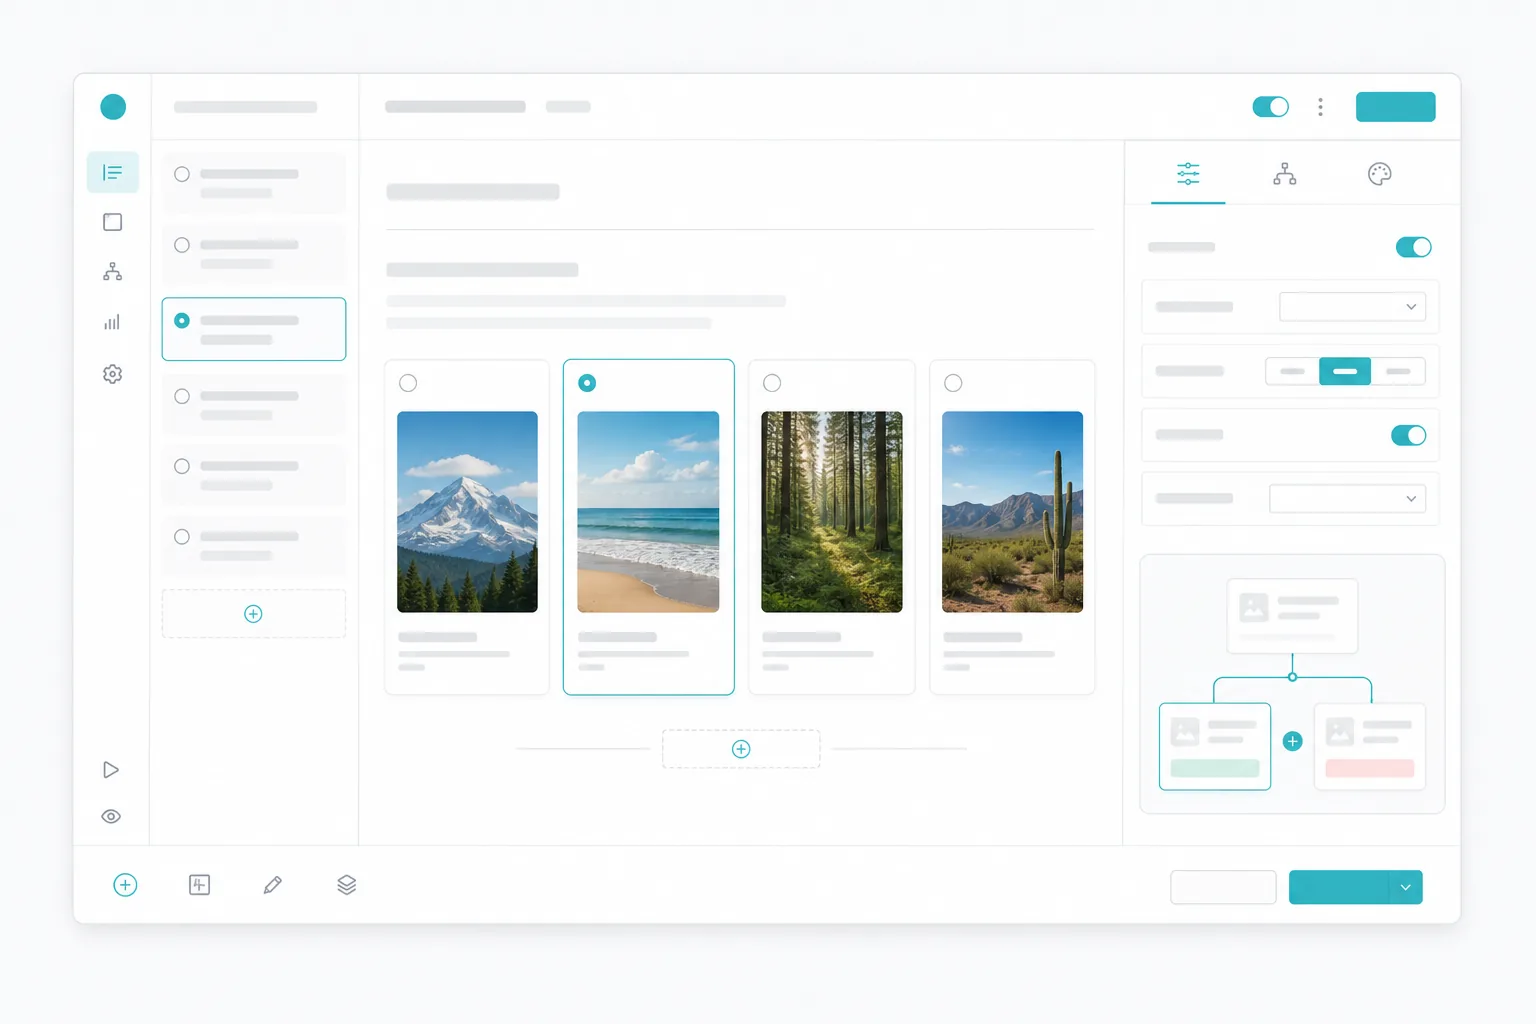Open the hierarchy icon in left sidebar
Image resolution: width=1536 pixels, height=1024 pixels.
tap(113, 272)
